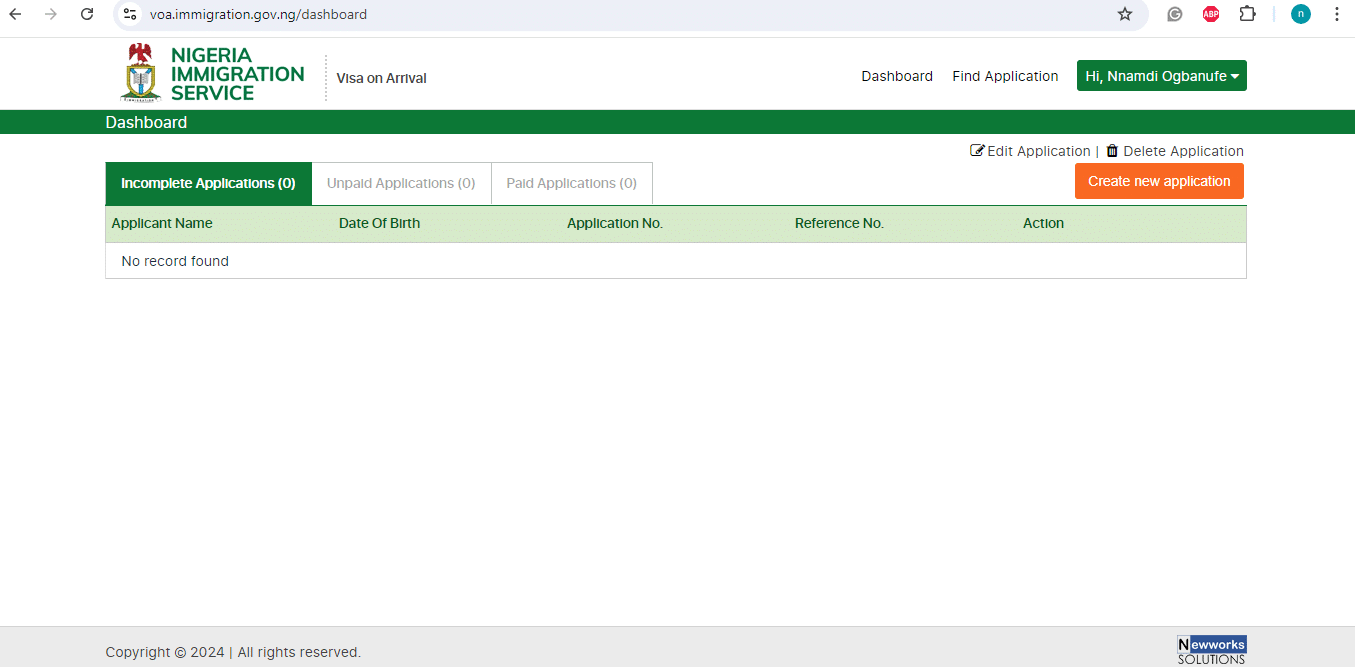Open the Dashboard nav link
This screenshot has height=667, width=1355.
click(x=897, y=76)
